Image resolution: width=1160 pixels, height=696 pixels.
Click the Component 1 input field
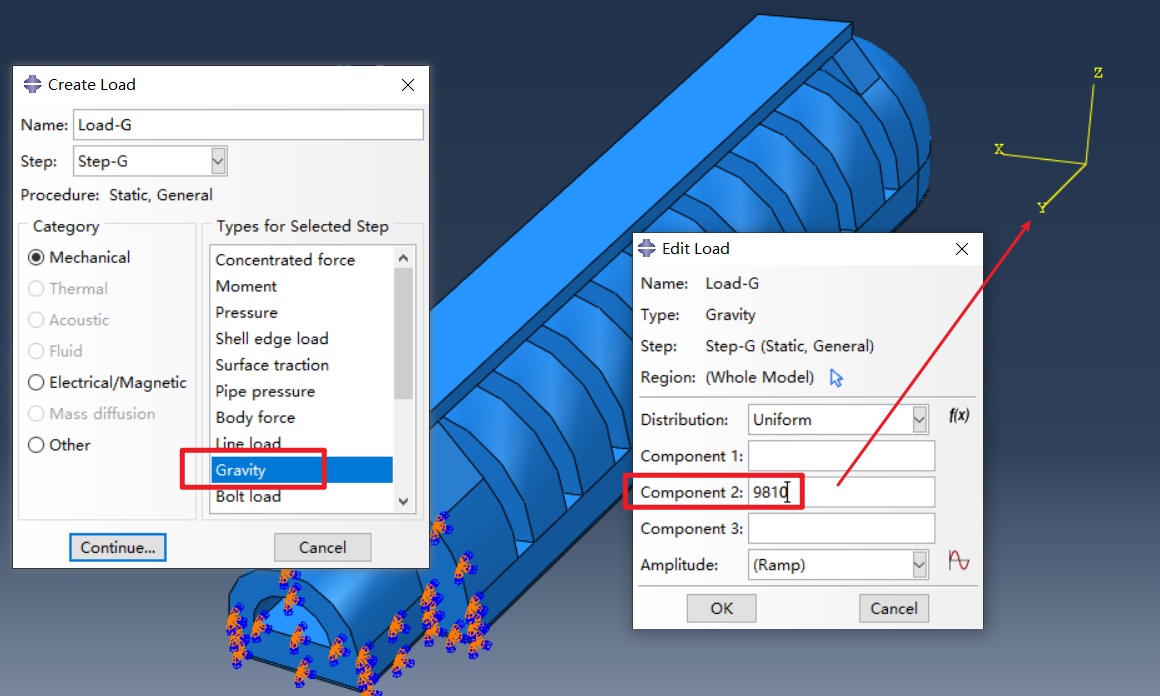coord(840,455)
